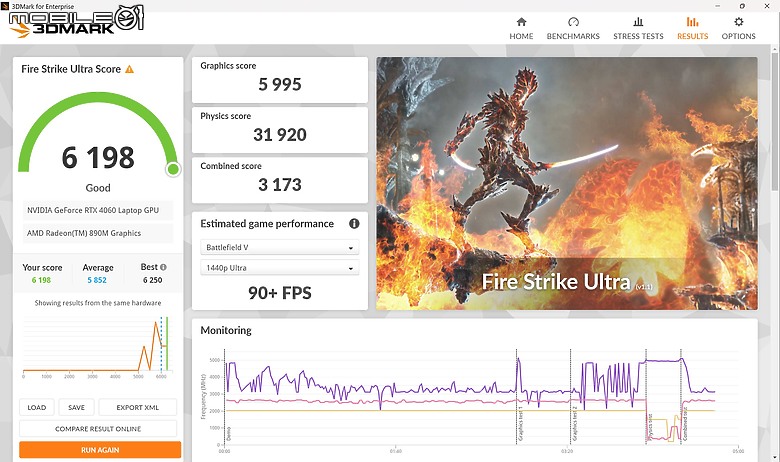This screenshot has width=780, height=462.
Task: Click the score distribution chart in the left panel
Action: pyautogui.click(x=96, y=346)
